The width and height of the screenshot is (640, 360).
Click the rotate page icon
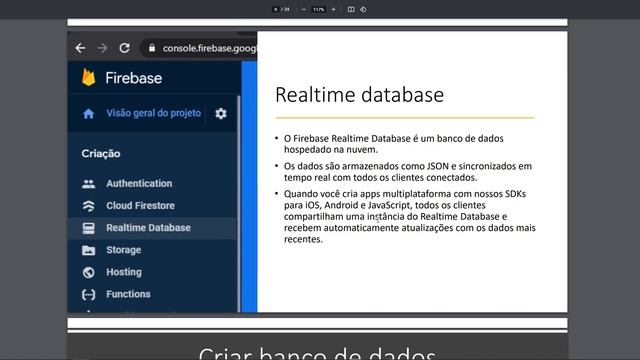pyautogui.click(x=363, y=9)
